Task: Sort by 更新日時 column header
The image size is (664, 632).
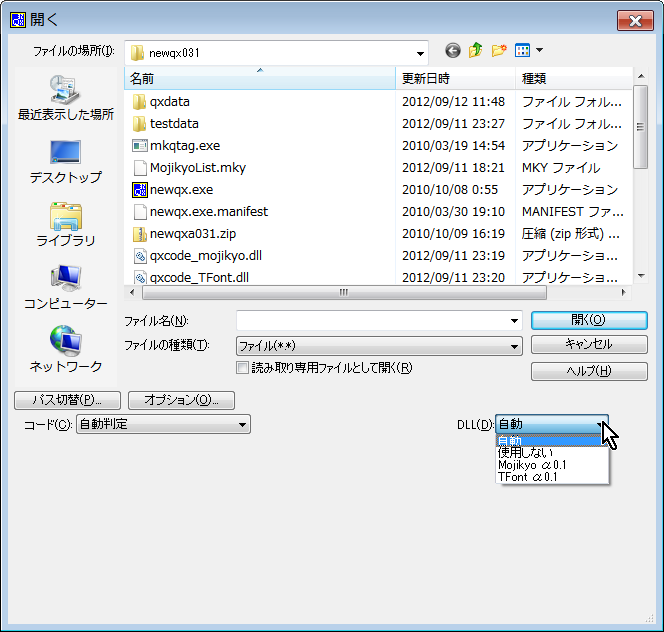Action: [x=455, y=78]
